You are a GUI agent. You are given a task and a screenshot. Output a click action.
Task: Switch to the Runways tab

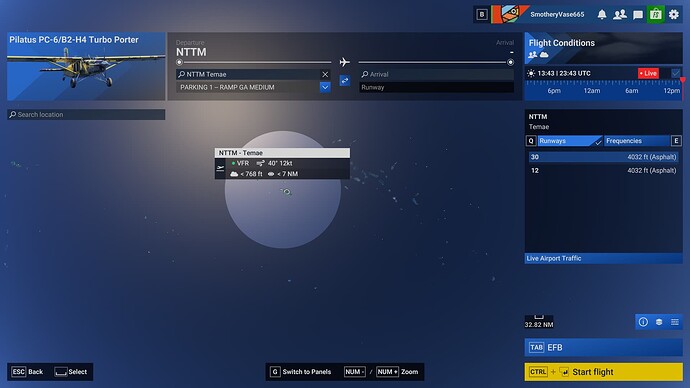coord(570,141)
